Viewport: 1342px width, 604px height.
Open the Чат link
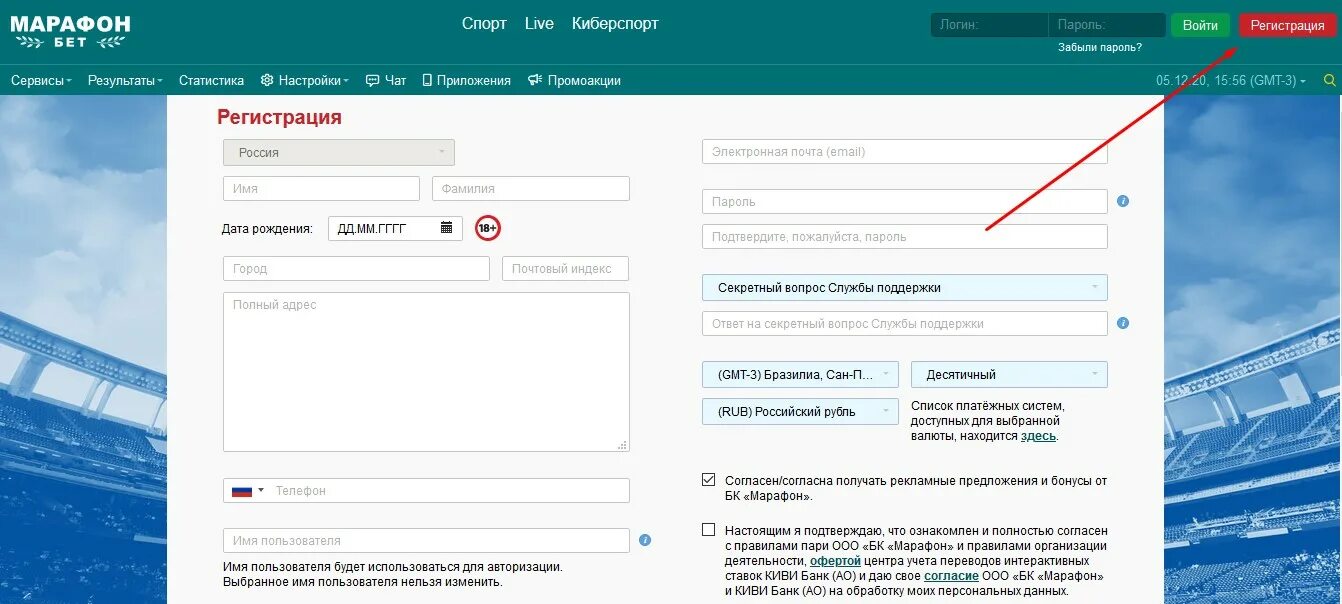click(386, 80)
